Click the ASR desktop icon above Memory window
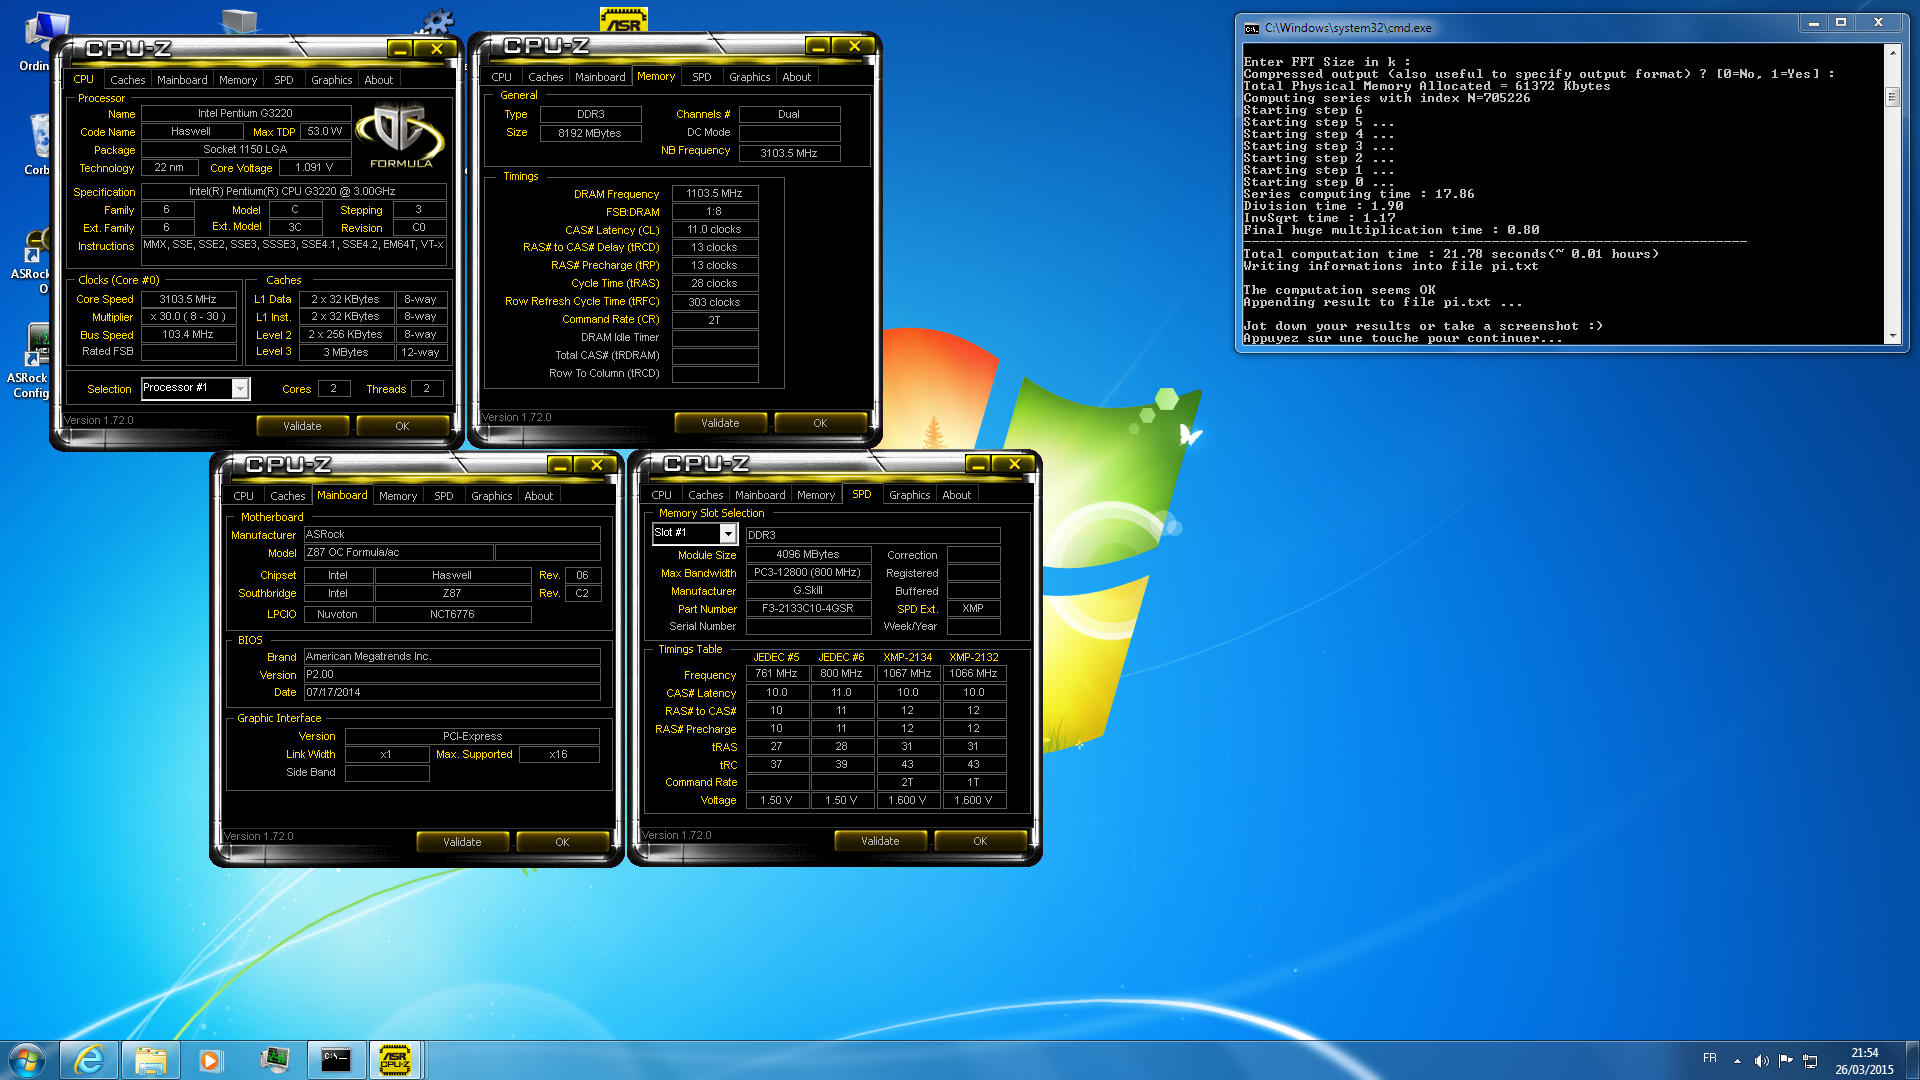 (623, 19)
